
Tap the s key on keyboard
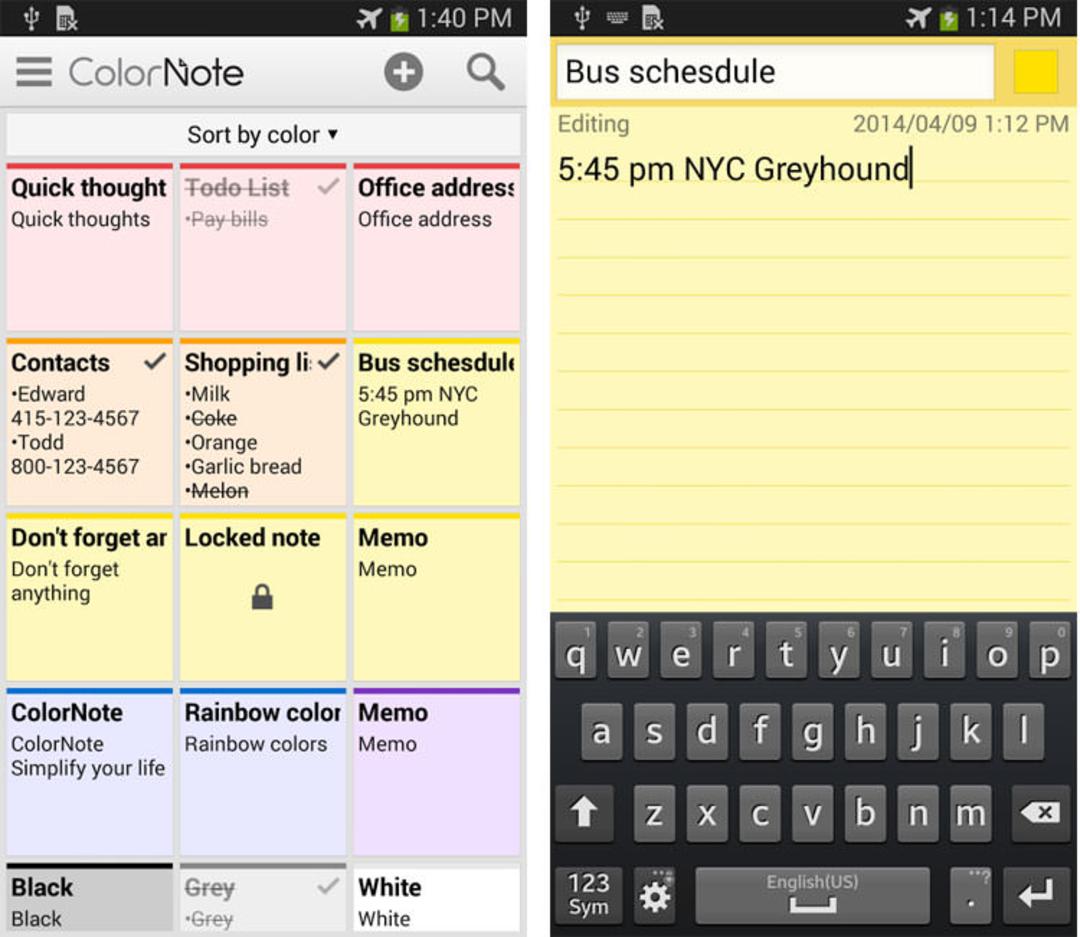654,732
